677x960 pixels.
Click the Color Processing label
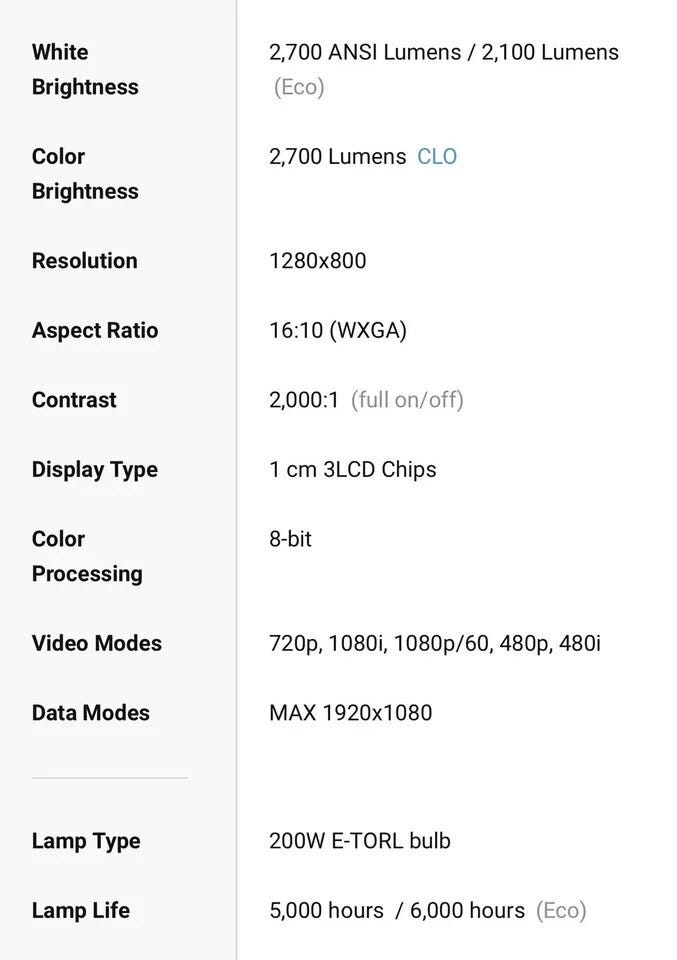(x=86, y=556)
